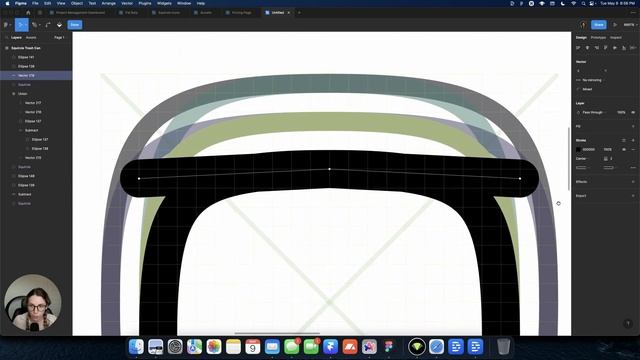Image resolution: width=640 pixels, height=360 pixels.
Task: Click the black stroke color swatch
Action: click(578, 149)
